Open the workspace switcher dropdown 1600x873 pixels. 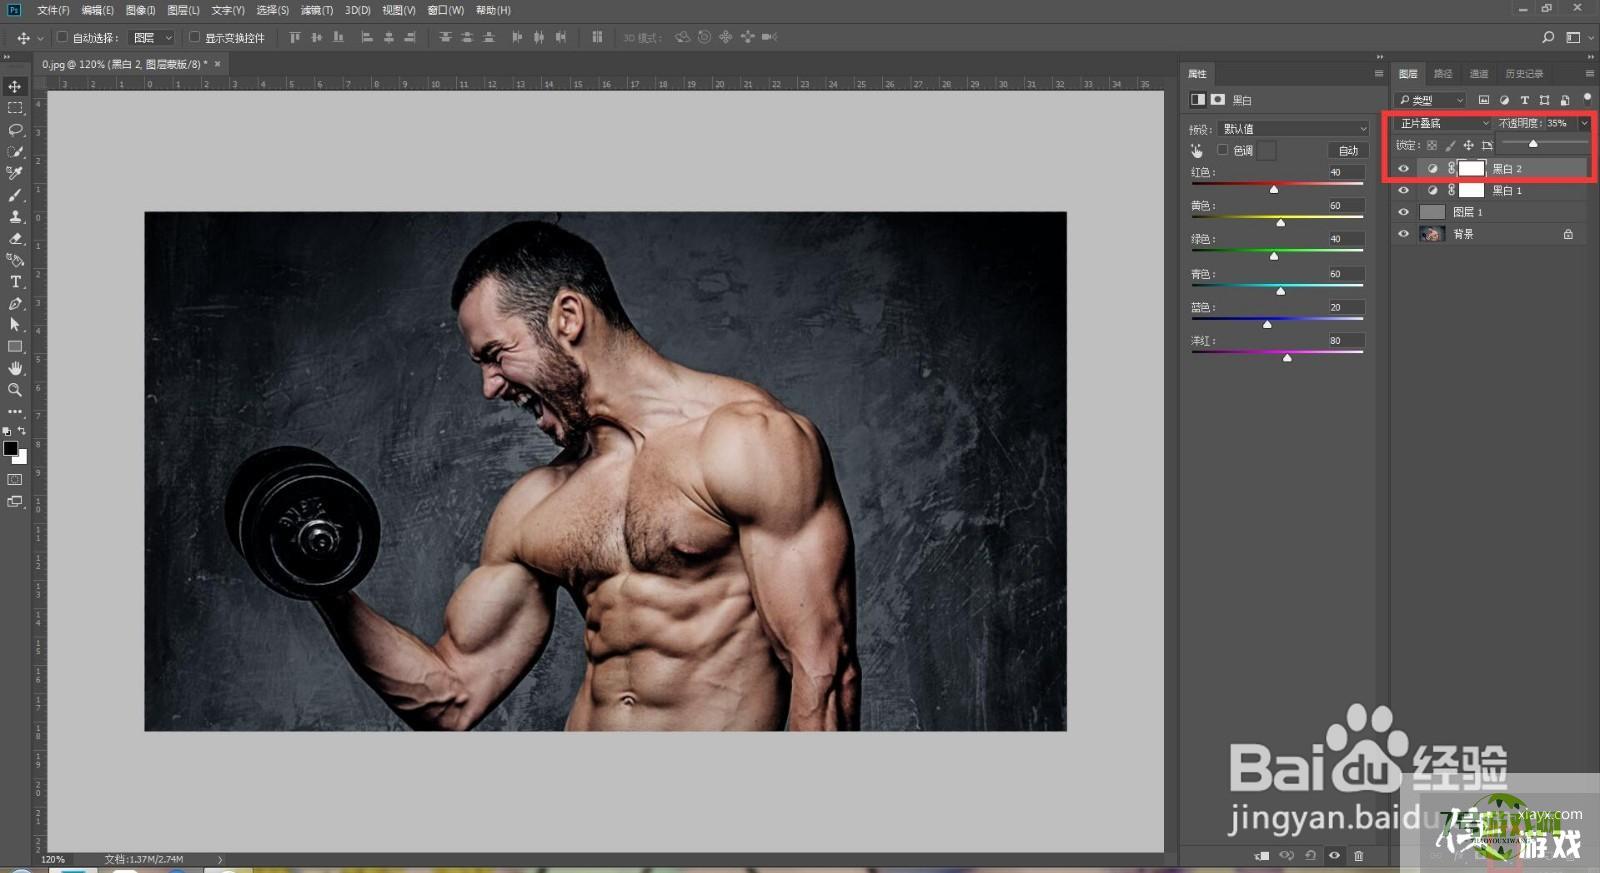click(1578, 37)
